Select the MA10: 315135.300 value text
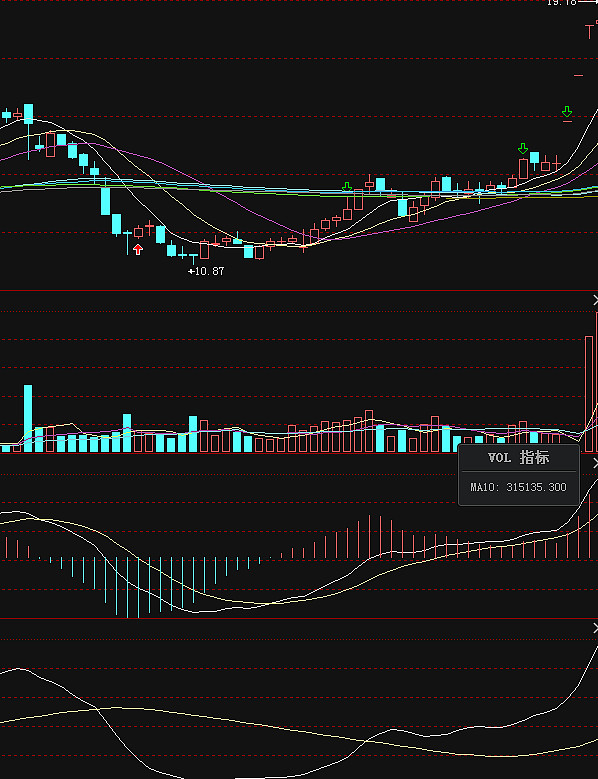This screenshot has width=598, height=779. click(519, 487)
